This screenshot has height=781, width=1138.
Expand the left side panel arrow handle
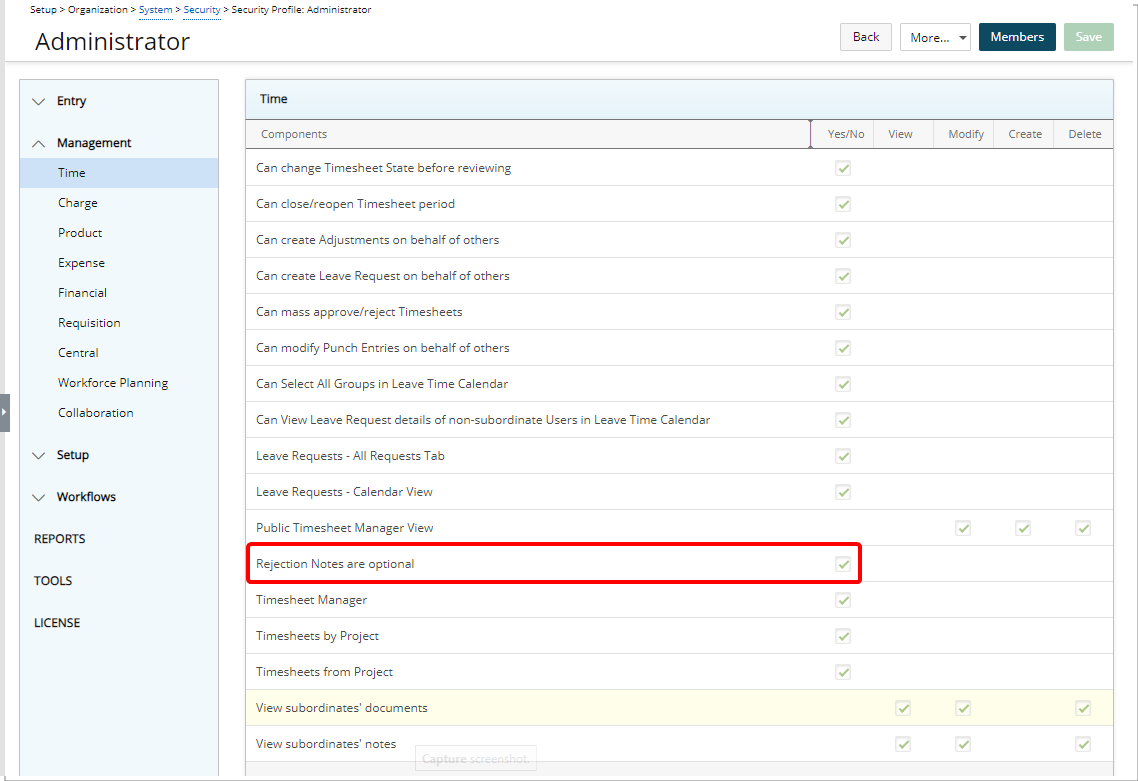(5, 412)
